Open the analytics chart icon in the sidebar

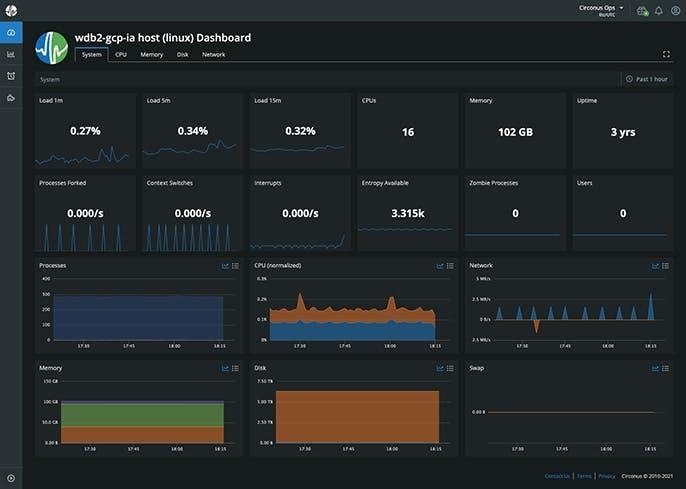tap(11, 54)
